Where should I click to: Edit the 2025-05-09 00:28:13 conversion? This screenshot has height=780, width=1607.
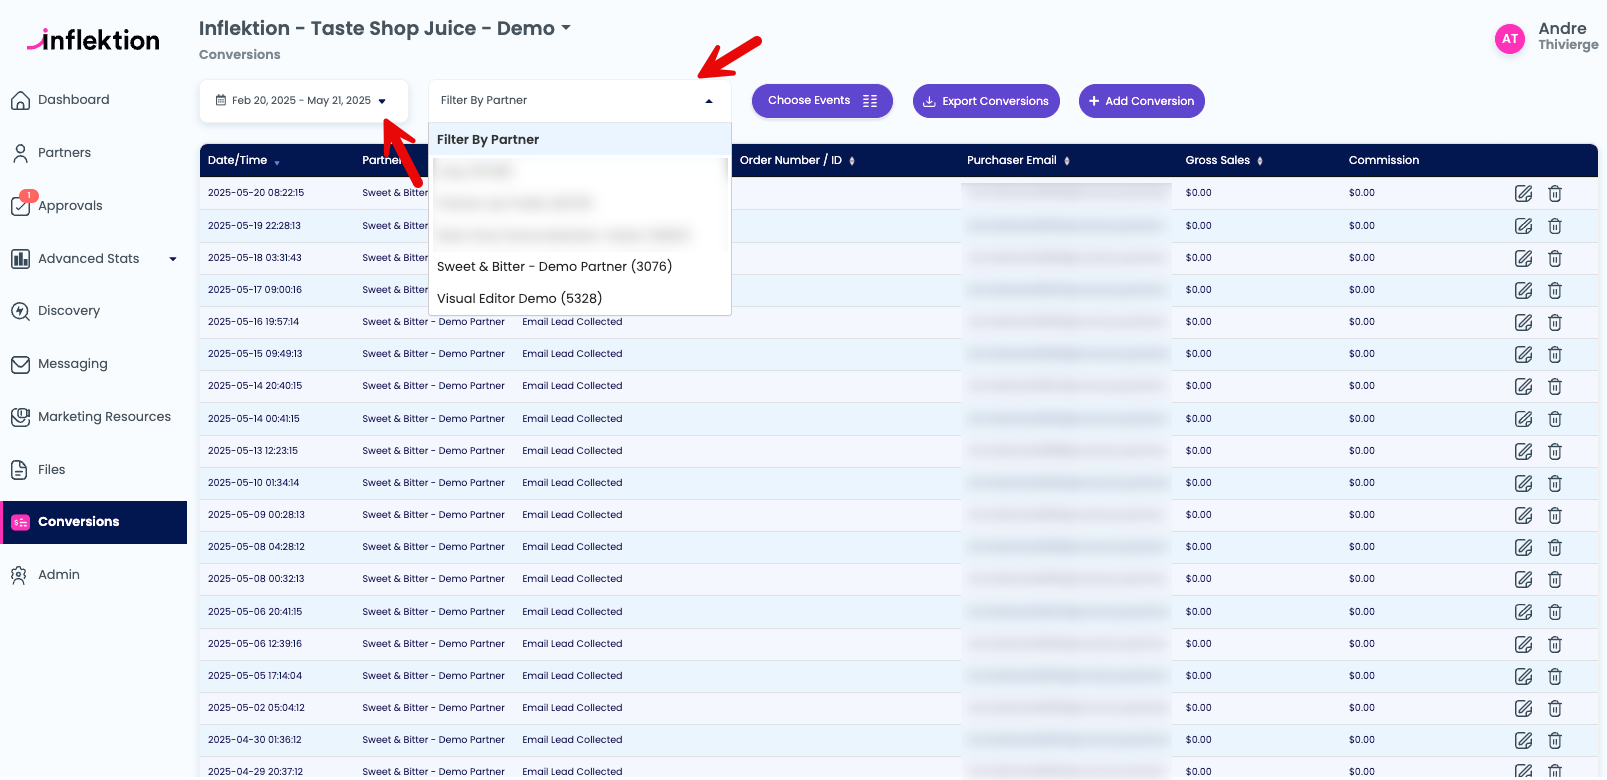(x=1523, y=515)
